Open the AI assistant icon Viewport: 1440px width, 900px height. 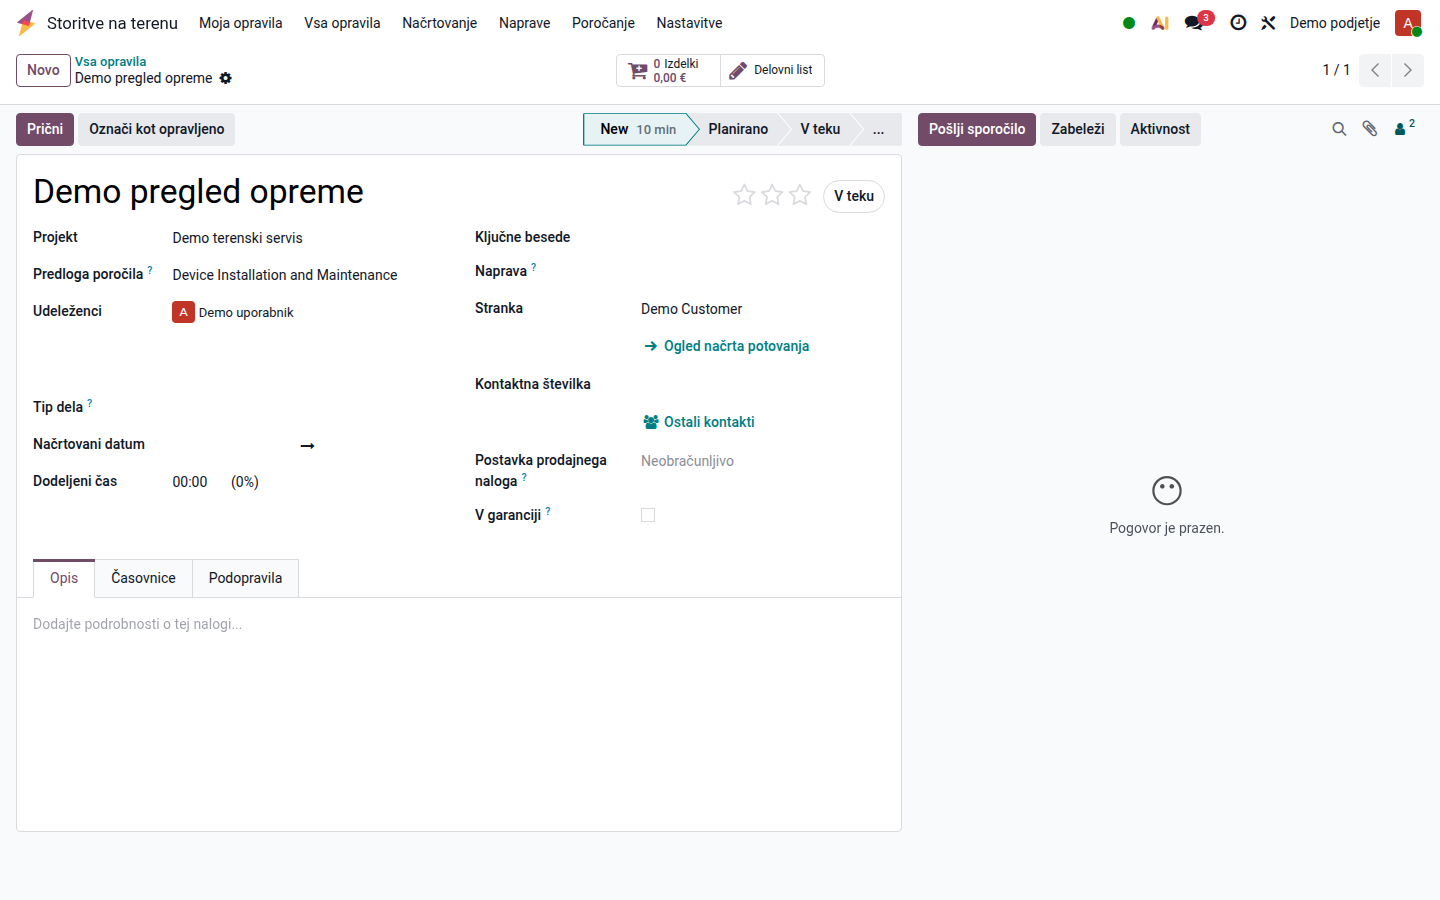pos(1160,23)
